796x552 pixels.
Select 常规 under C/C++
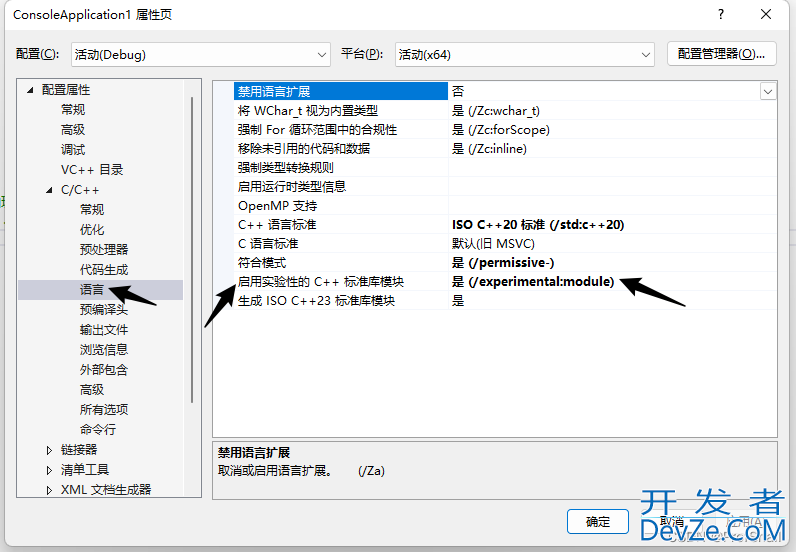click(92, 210)
